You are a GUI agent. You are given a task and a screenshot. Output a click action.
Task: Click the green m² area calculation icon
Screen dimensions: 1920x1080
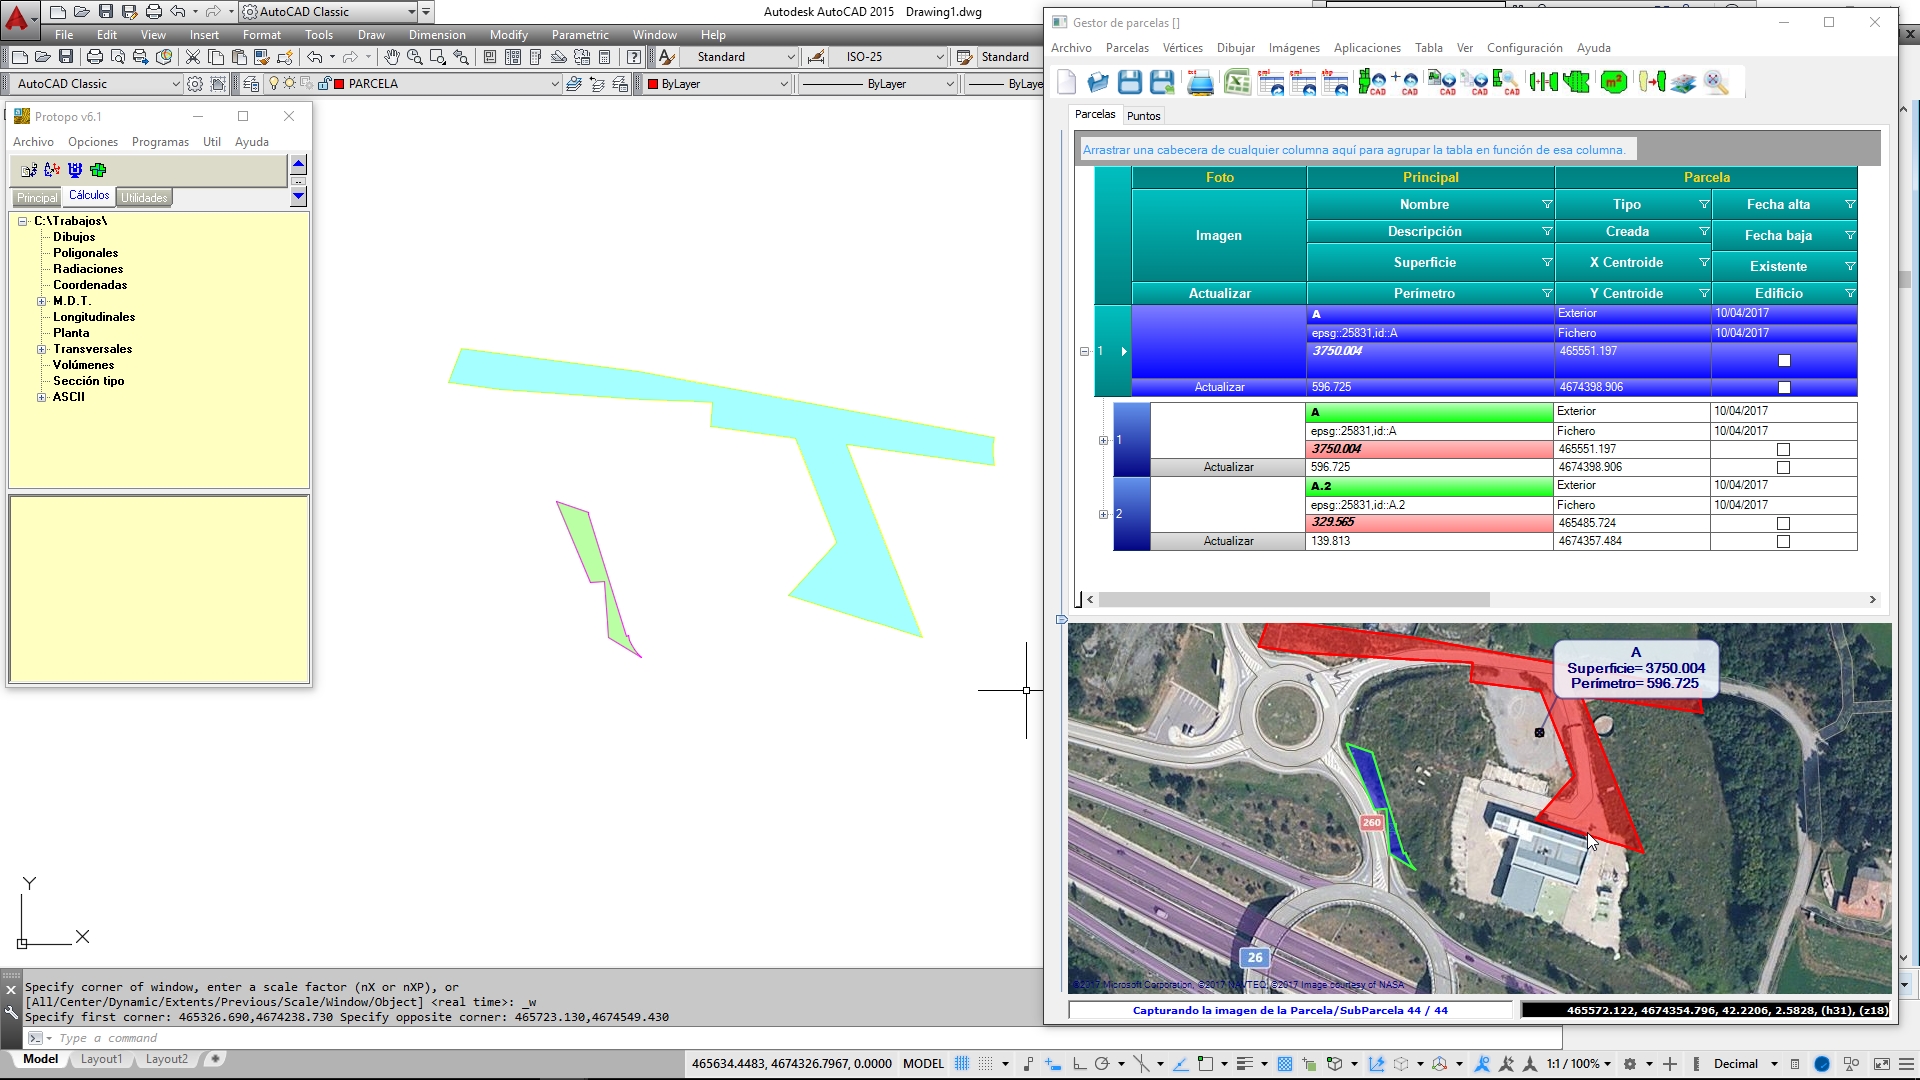(x=1613, y=83)
